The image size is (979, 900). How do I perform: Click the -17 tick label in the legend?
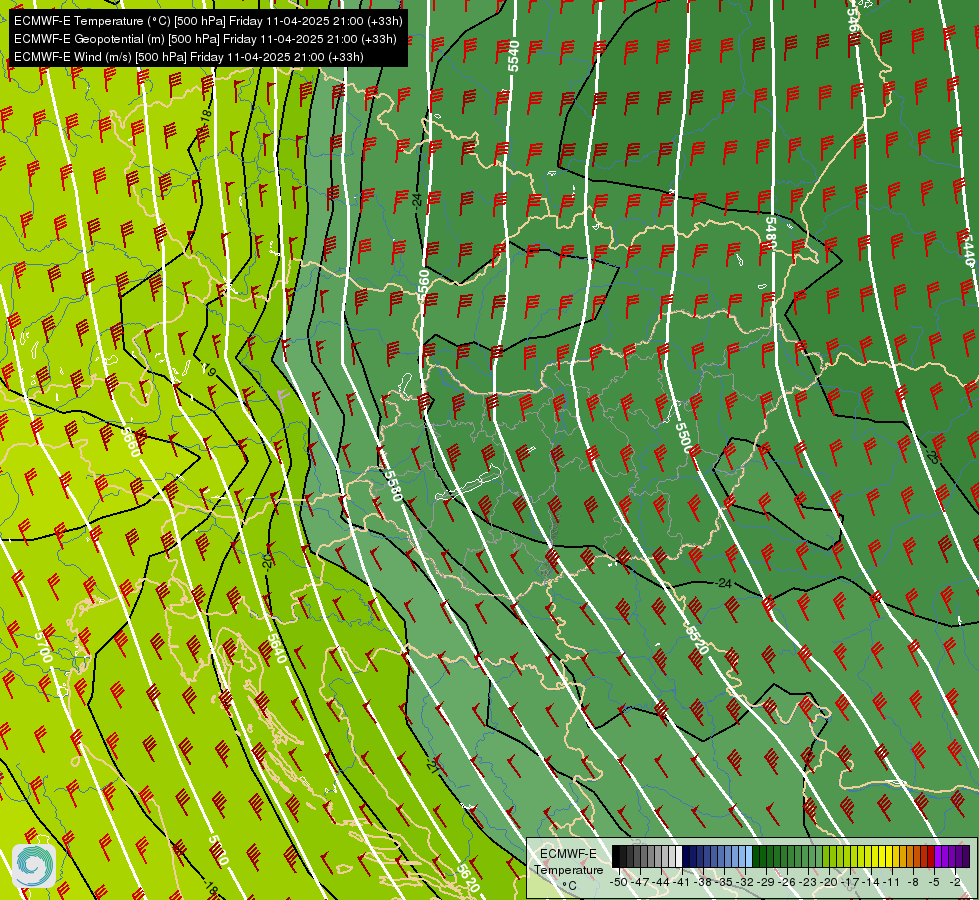[850, 882]
